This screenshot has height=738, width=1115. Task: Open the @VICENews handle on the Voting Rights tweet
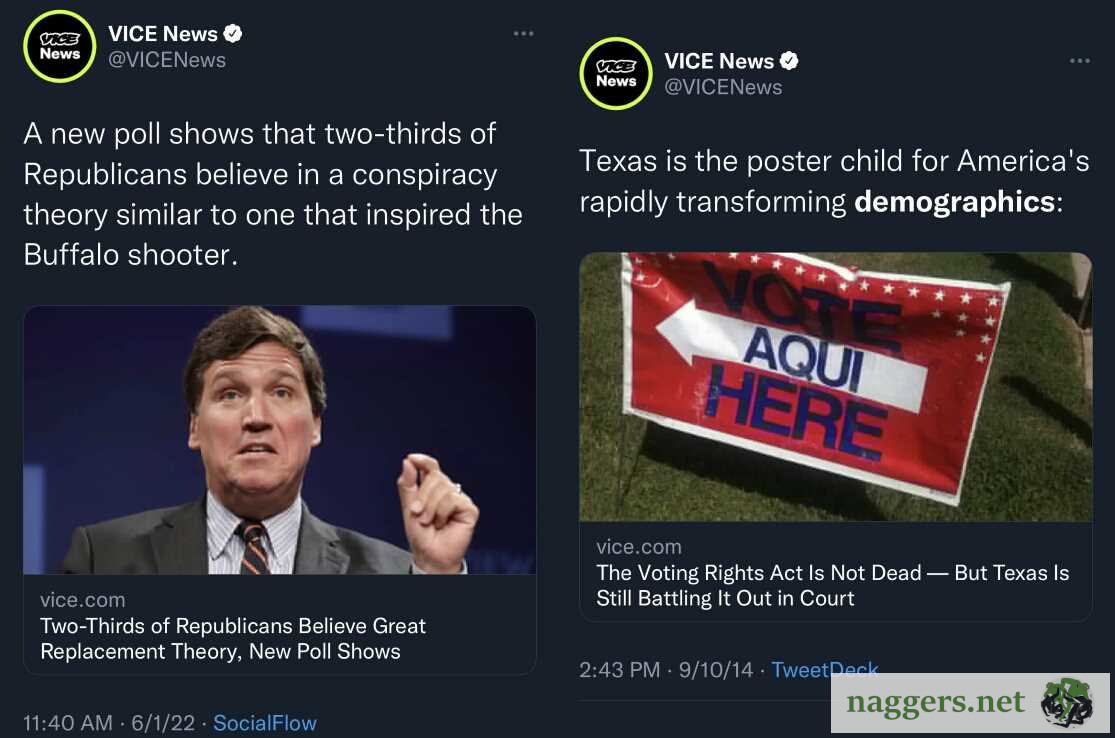tap(723, 87)
